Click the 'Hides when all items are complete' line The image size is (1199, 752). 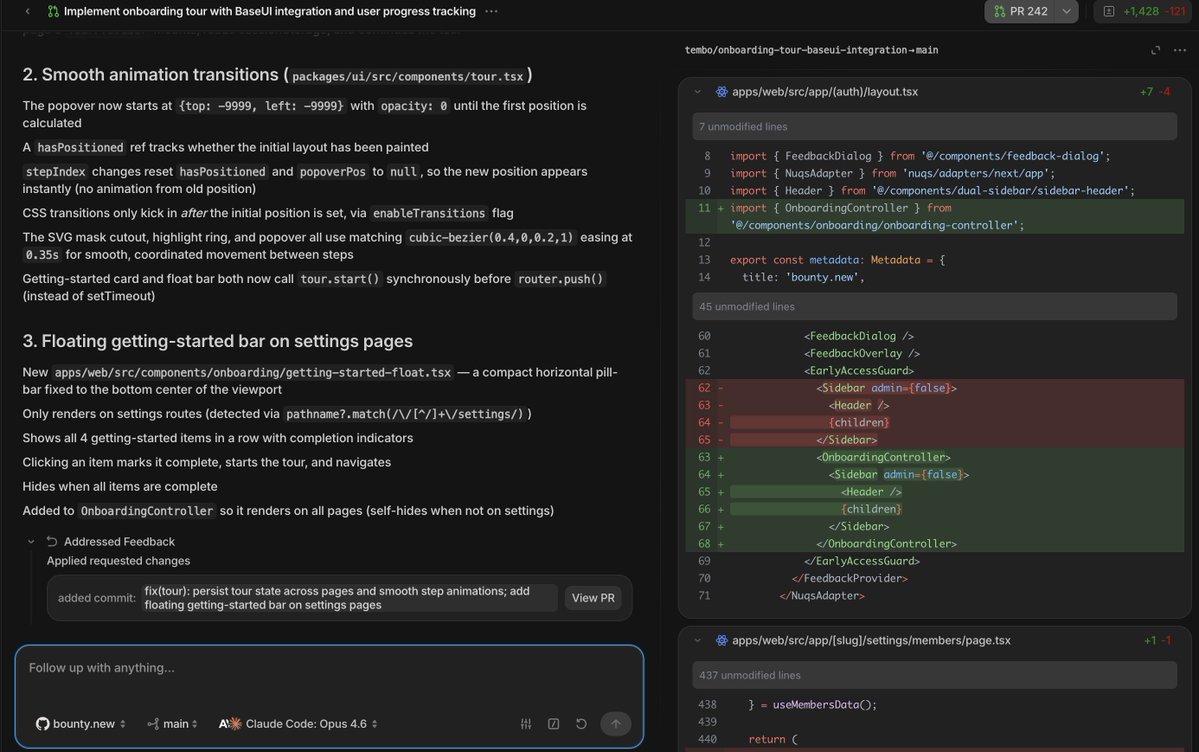pyautogui.click(x=120, y=487)
